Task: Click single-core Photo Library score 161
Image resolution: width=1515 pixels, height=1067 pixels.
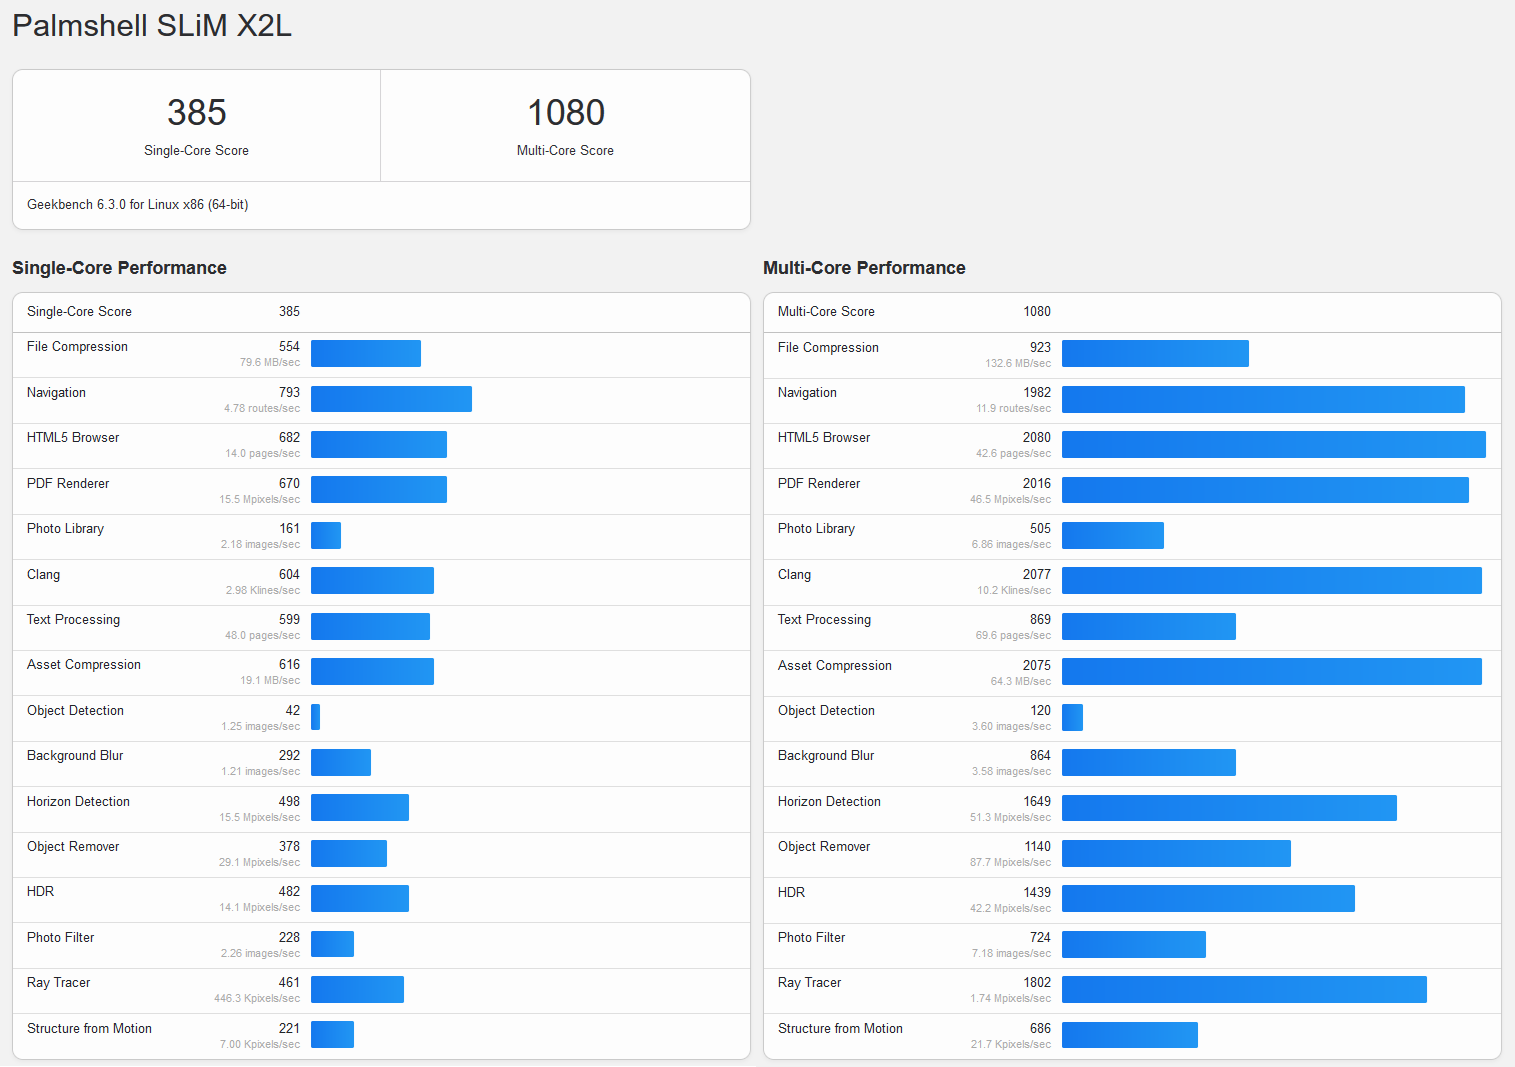Action: point(289,528)
